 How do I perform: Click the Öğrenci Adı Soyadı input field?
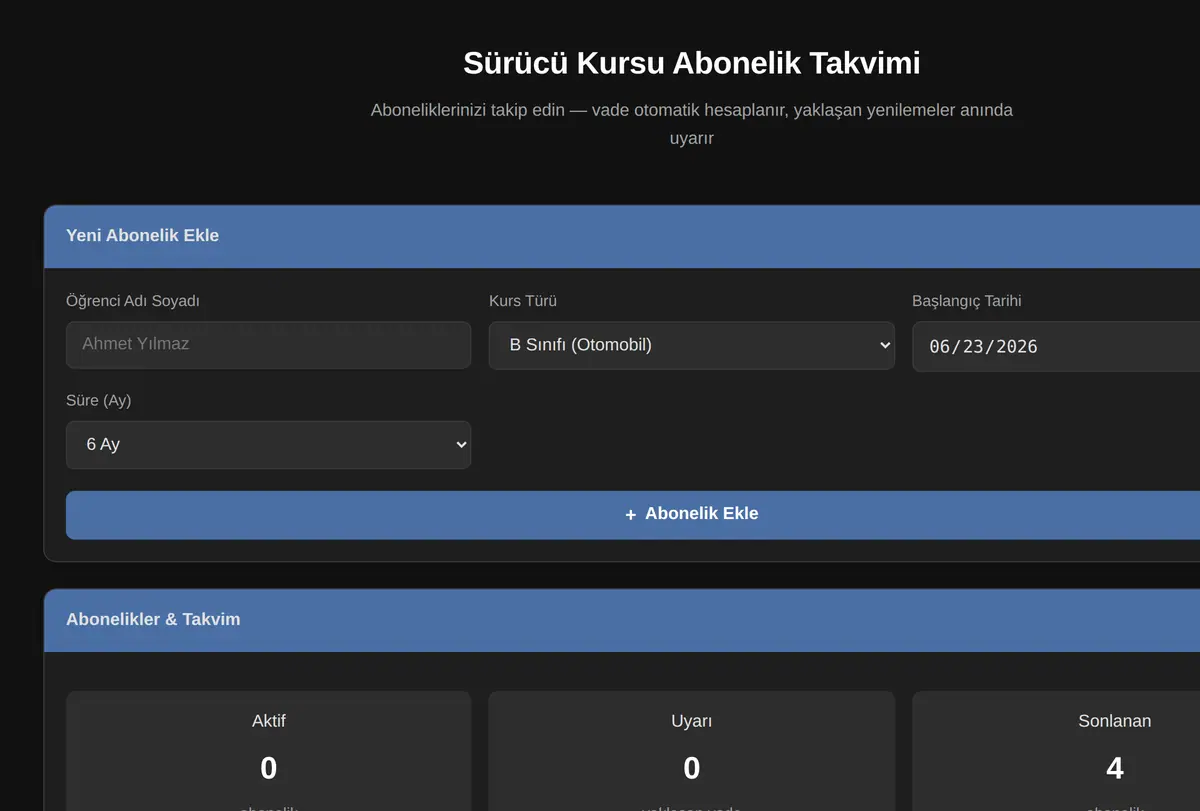point(268,344)
